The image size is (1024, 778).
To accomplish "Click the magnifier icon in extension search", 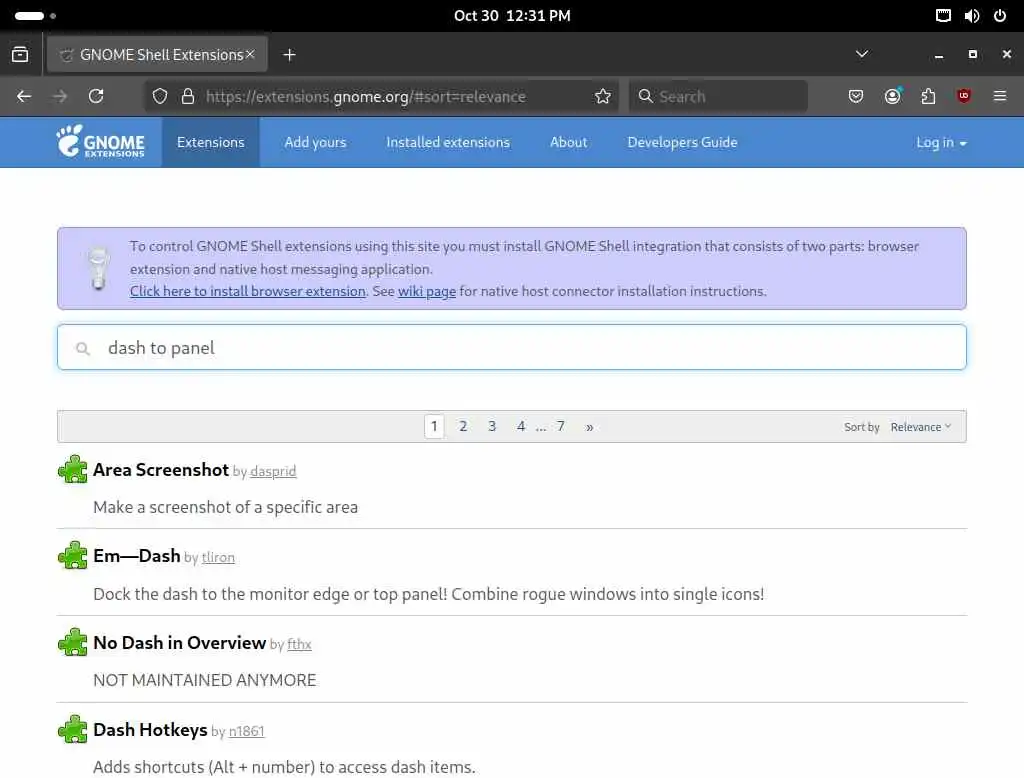I will (x=83, y=348).
